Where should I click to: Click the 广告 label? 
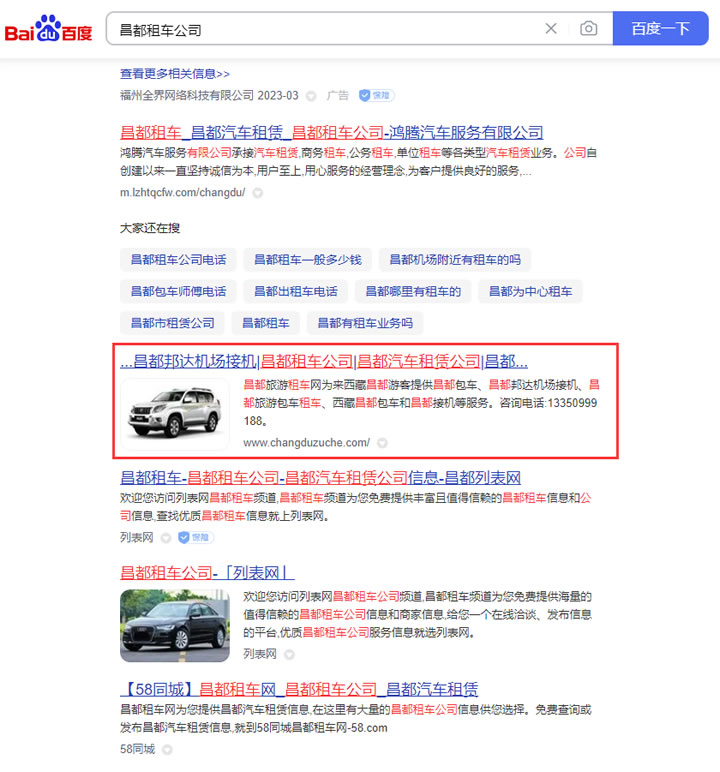click(x=337, y=96)
